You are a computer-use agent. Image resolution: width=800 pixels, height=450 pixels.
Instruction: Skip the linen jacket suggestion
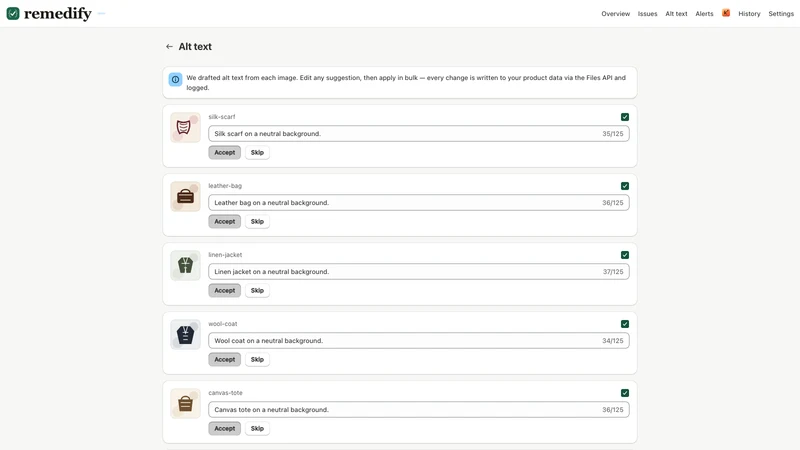pos(257,290)
